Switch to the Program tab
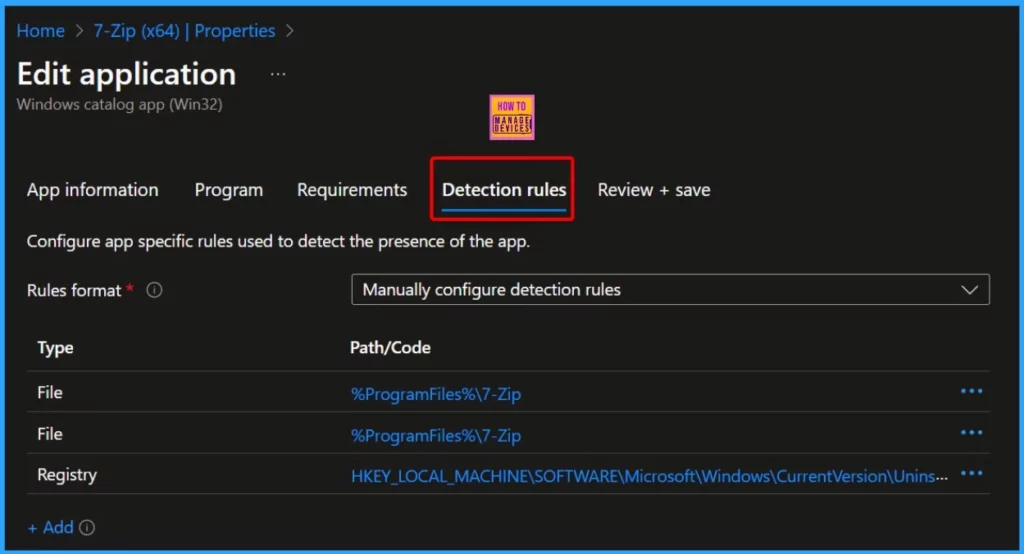This screenshot has width=1024, height=554. pos(229,190)
